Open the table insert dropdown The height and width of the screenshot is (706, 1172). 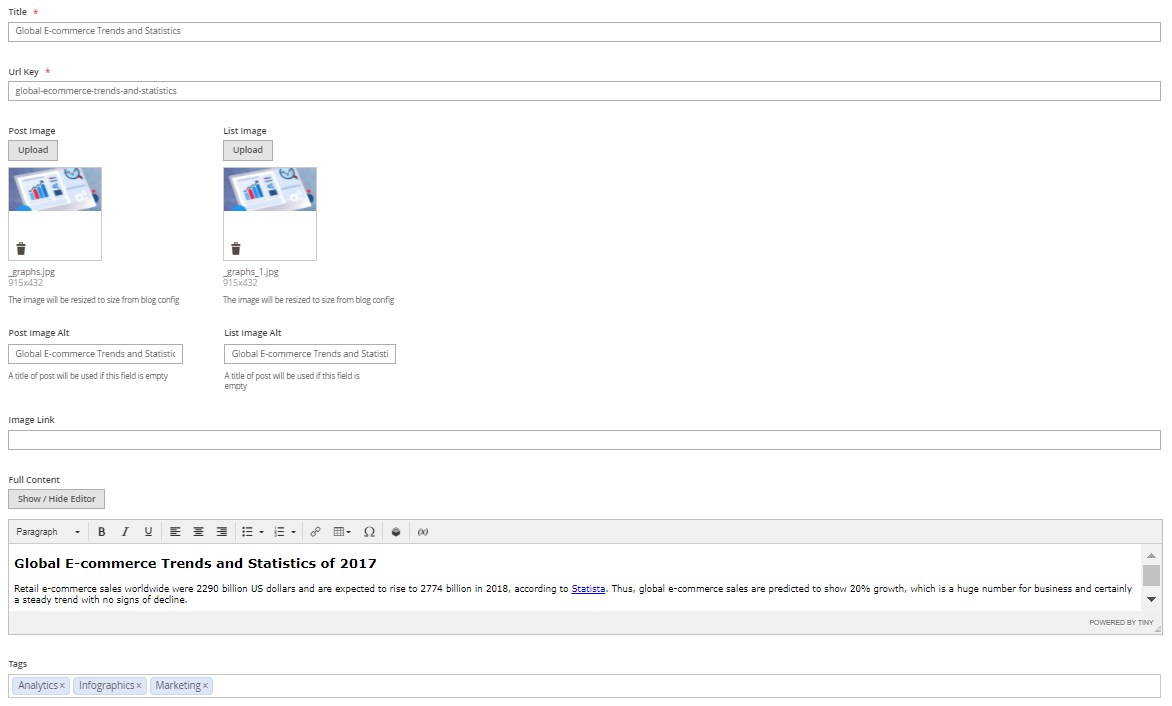click(342, 532)
